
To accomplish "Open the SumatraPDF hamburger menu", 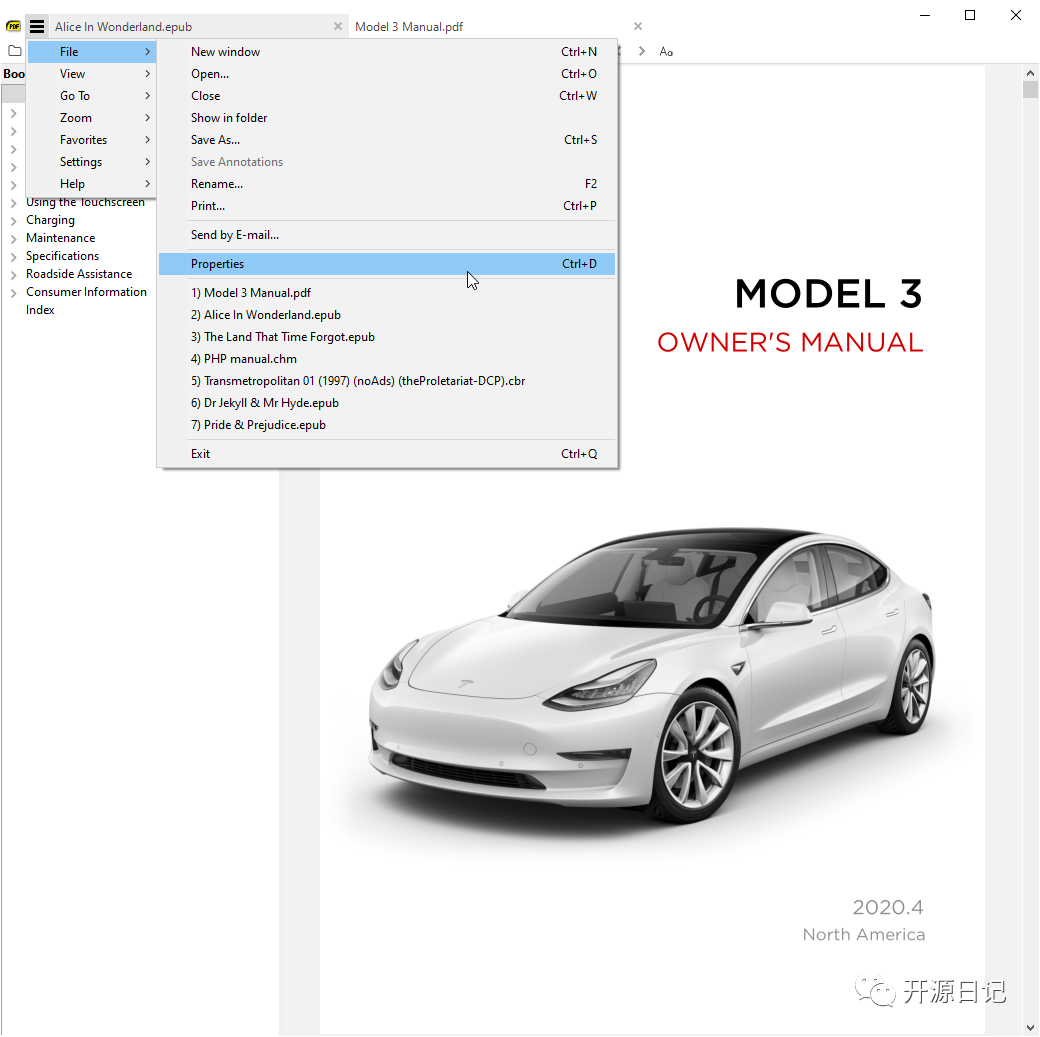I will tap(36, 26).
